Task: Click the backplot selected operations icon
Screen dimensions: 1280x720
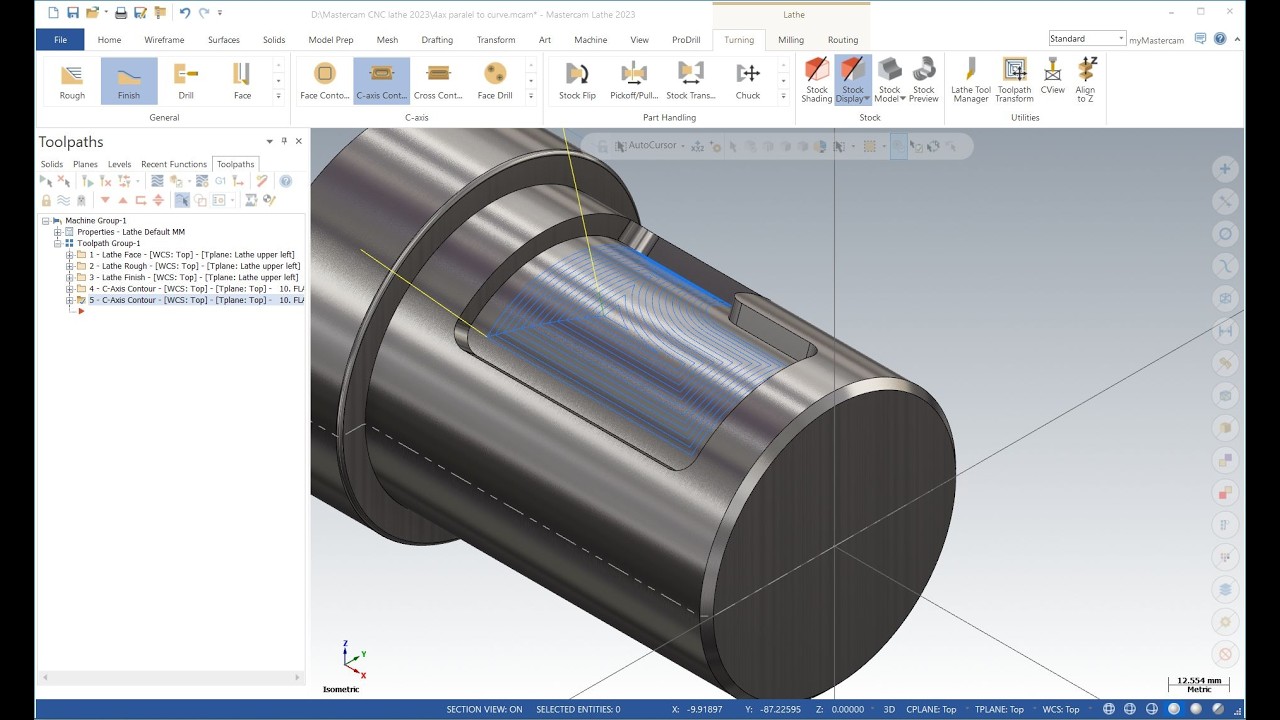Action: point(157,181)
